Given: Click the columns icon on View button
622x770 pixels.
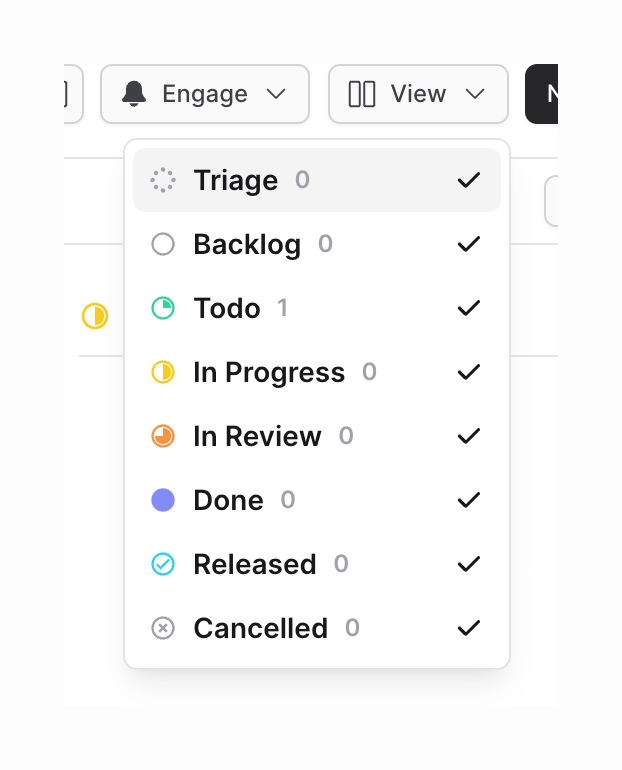Looking at the screenshot, I should [x=361, y=94].
